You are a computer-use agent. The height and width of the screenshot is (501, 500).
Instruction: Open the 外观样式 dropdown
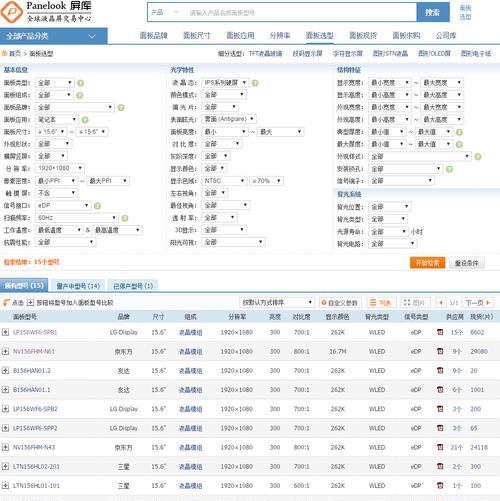tap(420, 156)
